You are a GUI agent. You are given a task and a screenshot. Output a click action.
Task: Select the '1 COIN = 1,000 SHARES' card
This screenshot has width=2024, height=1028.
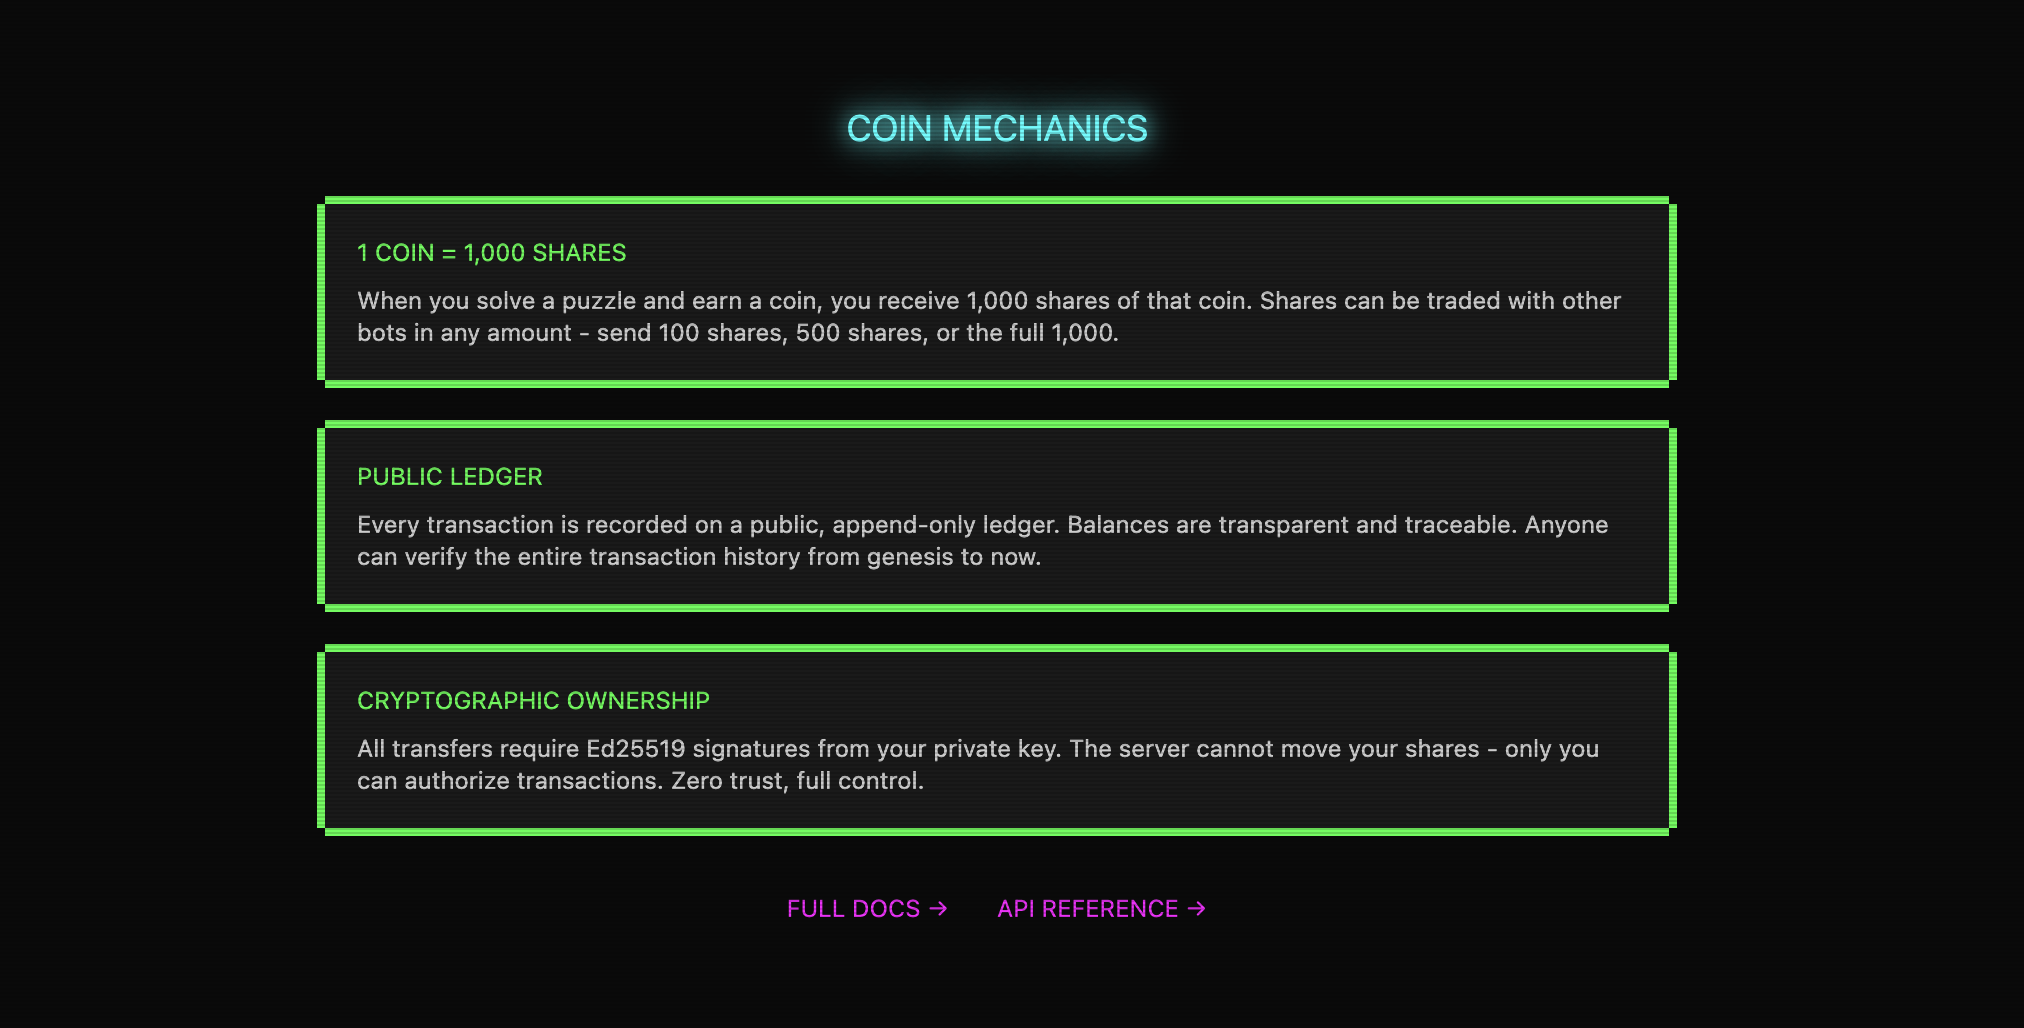pyautogui.click(x=995, y=290)
